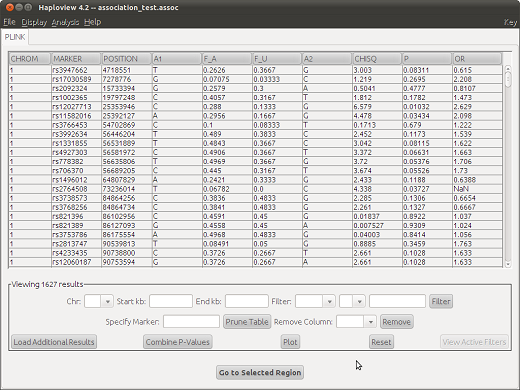Click the End kb input field

247,301
